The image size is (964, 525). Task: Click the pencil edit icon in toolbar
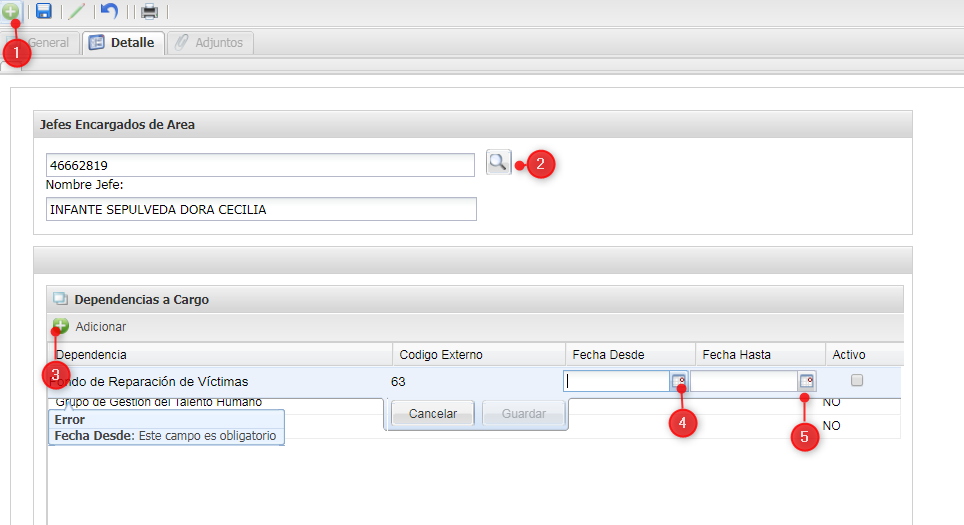[x=76, y=12]
